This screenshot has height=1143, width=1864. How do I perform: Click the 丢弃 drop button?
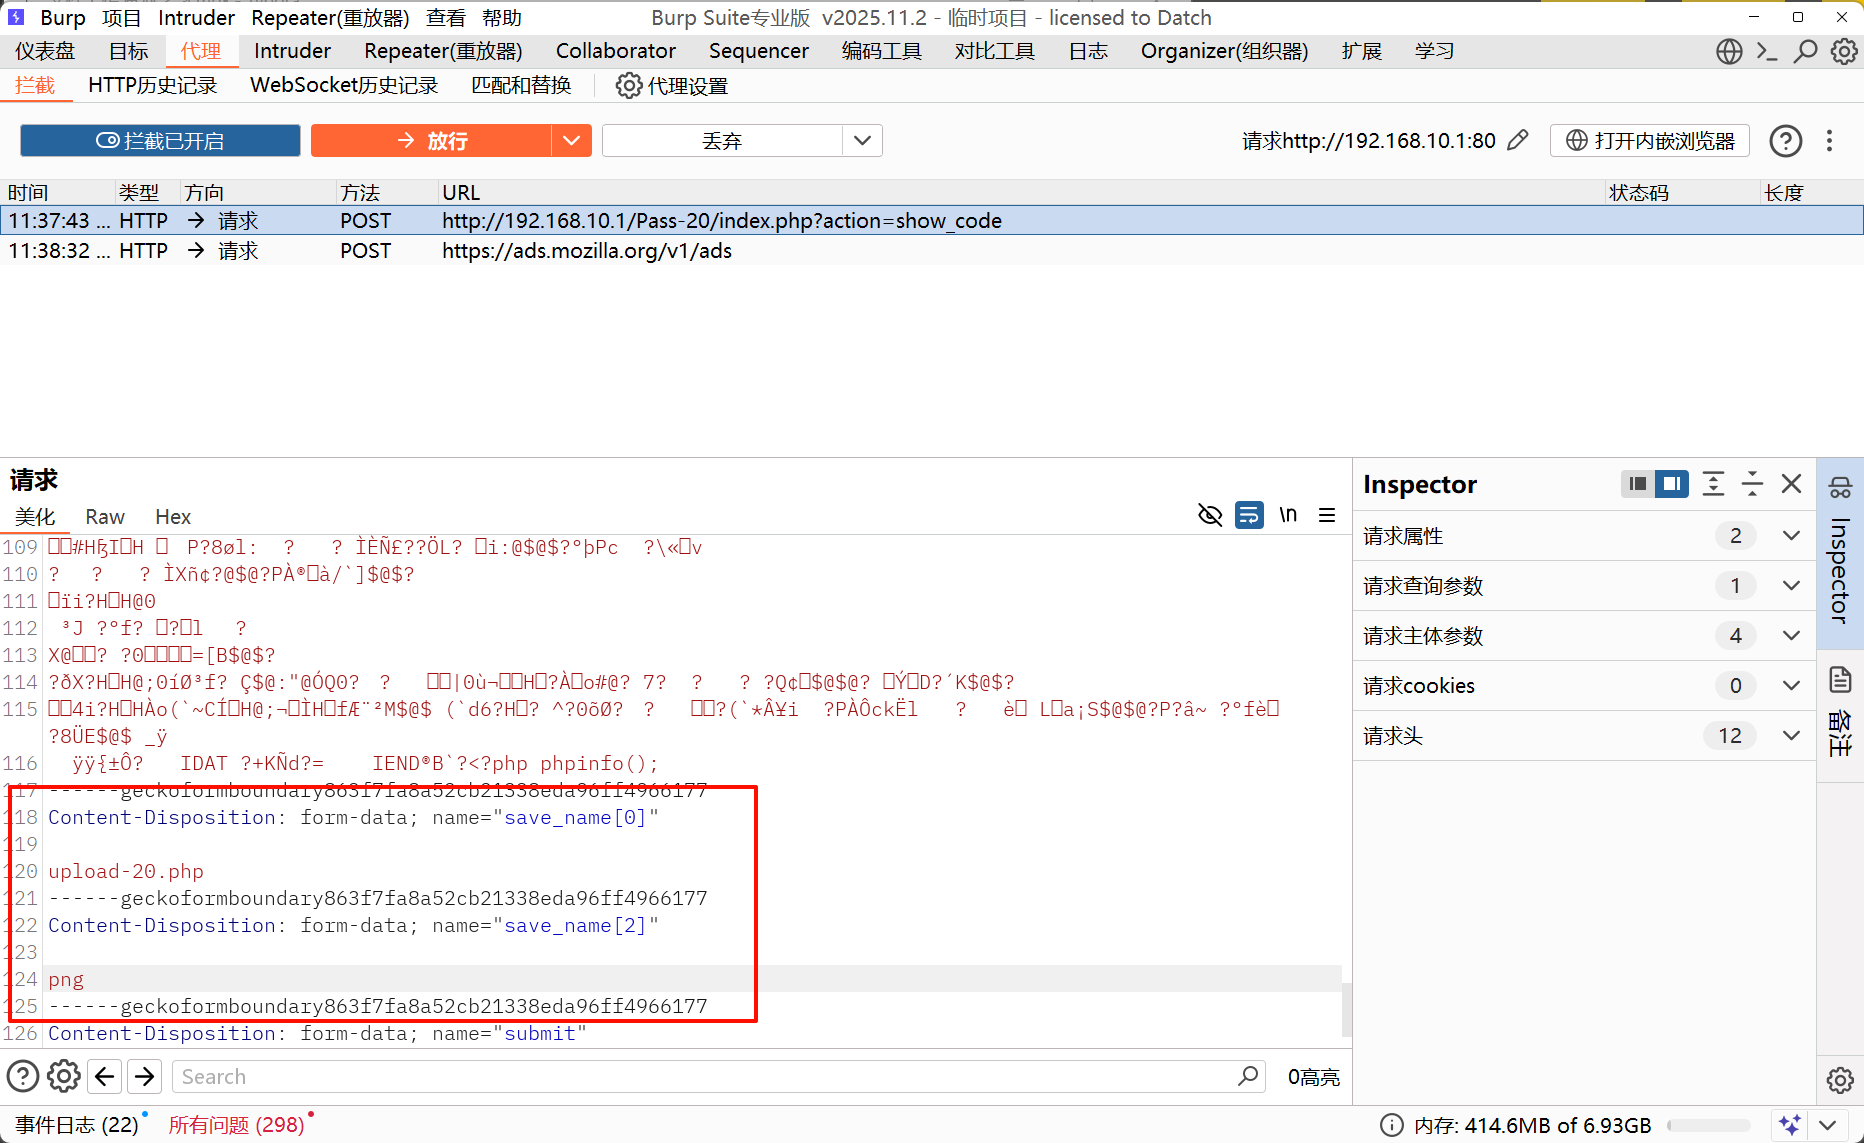[722, 141]
